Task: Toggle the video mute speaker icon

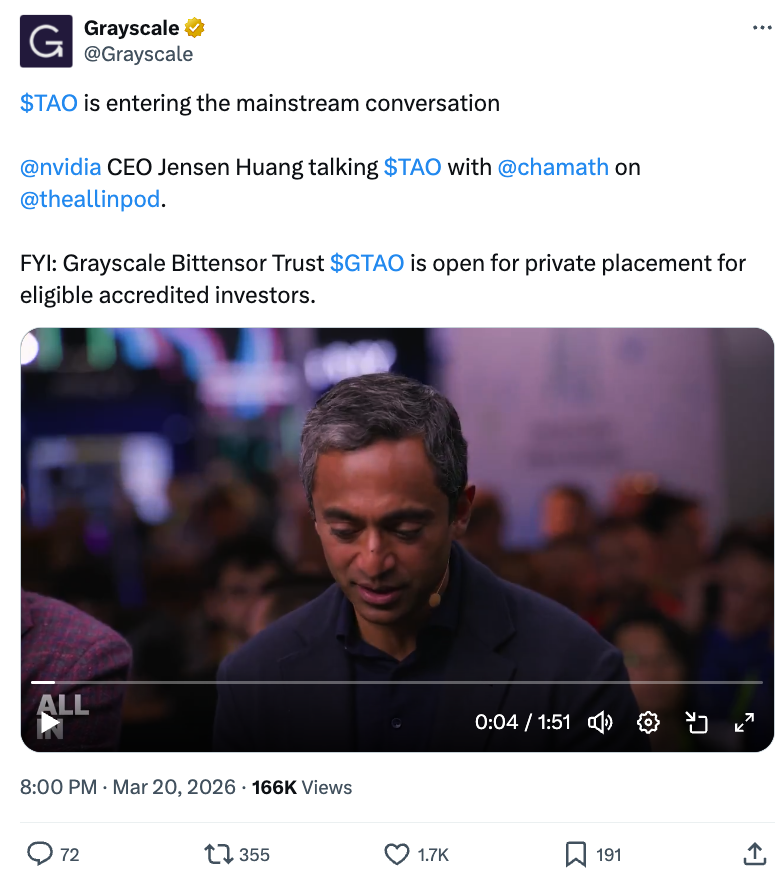Action: (x=600, y=722)
